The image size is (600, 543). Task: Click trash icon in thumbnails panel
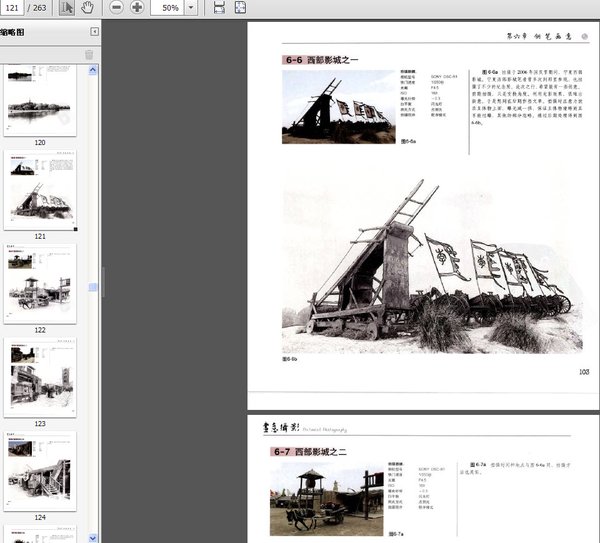tap(89, 54)
